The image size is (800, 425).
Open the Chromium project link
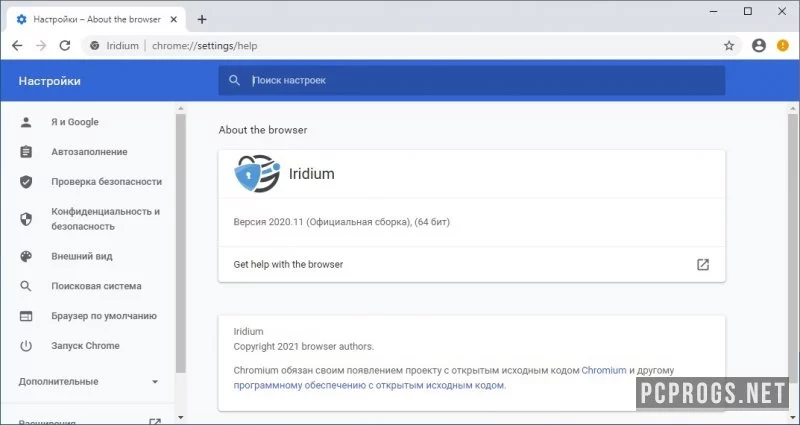pos(604,370)
